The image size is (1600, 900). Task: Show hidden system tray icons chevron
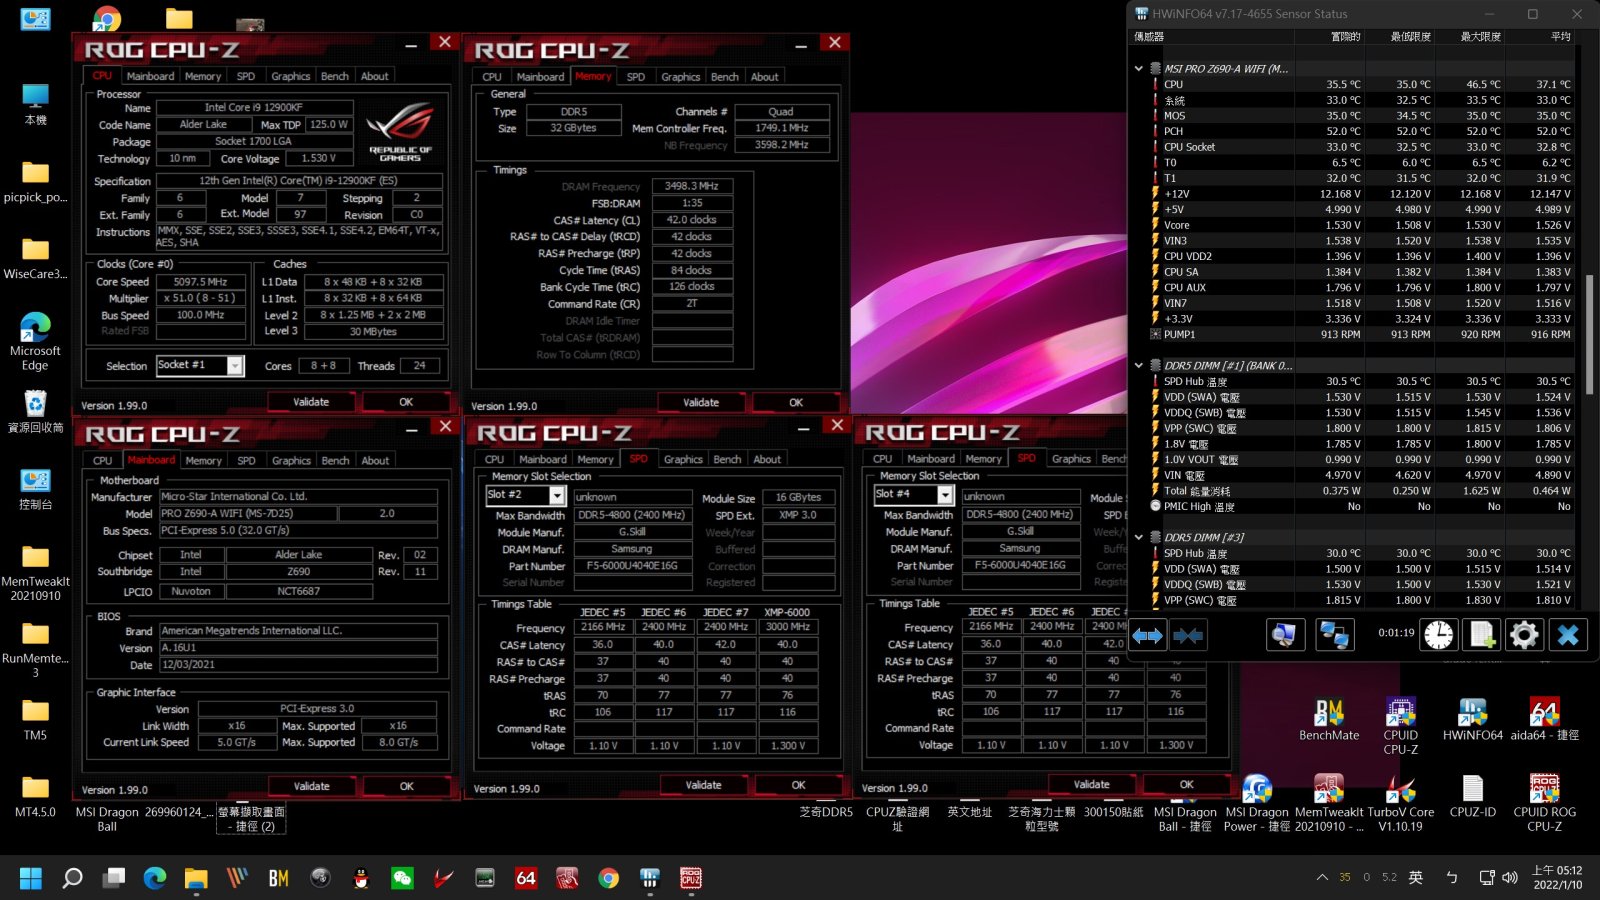(x=1322, y=877)
